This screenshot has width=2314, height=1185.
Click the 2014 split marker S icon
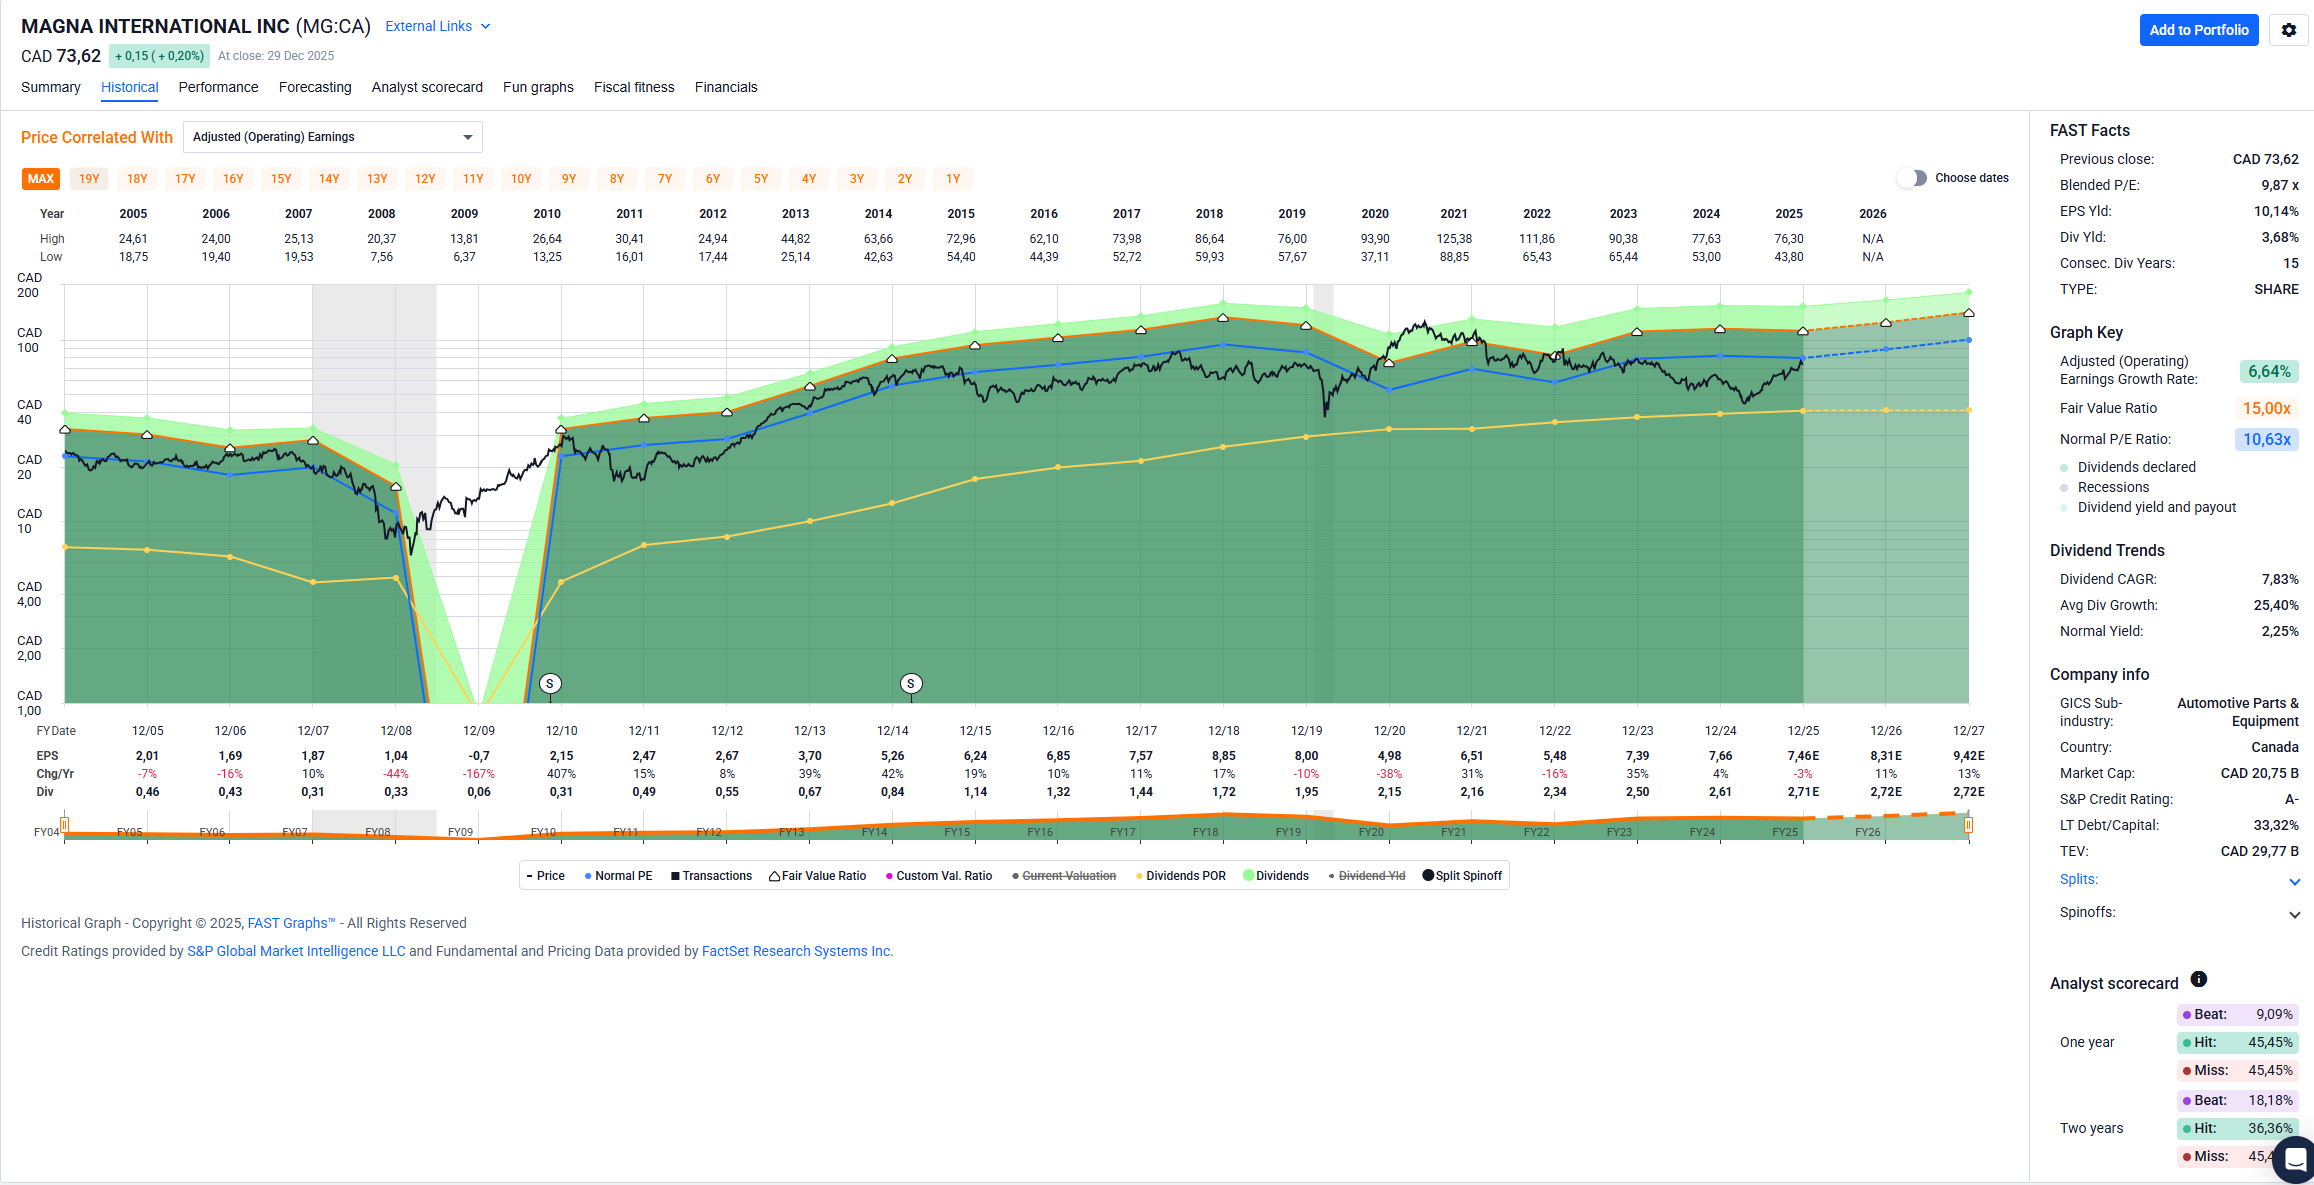point(911,684)
